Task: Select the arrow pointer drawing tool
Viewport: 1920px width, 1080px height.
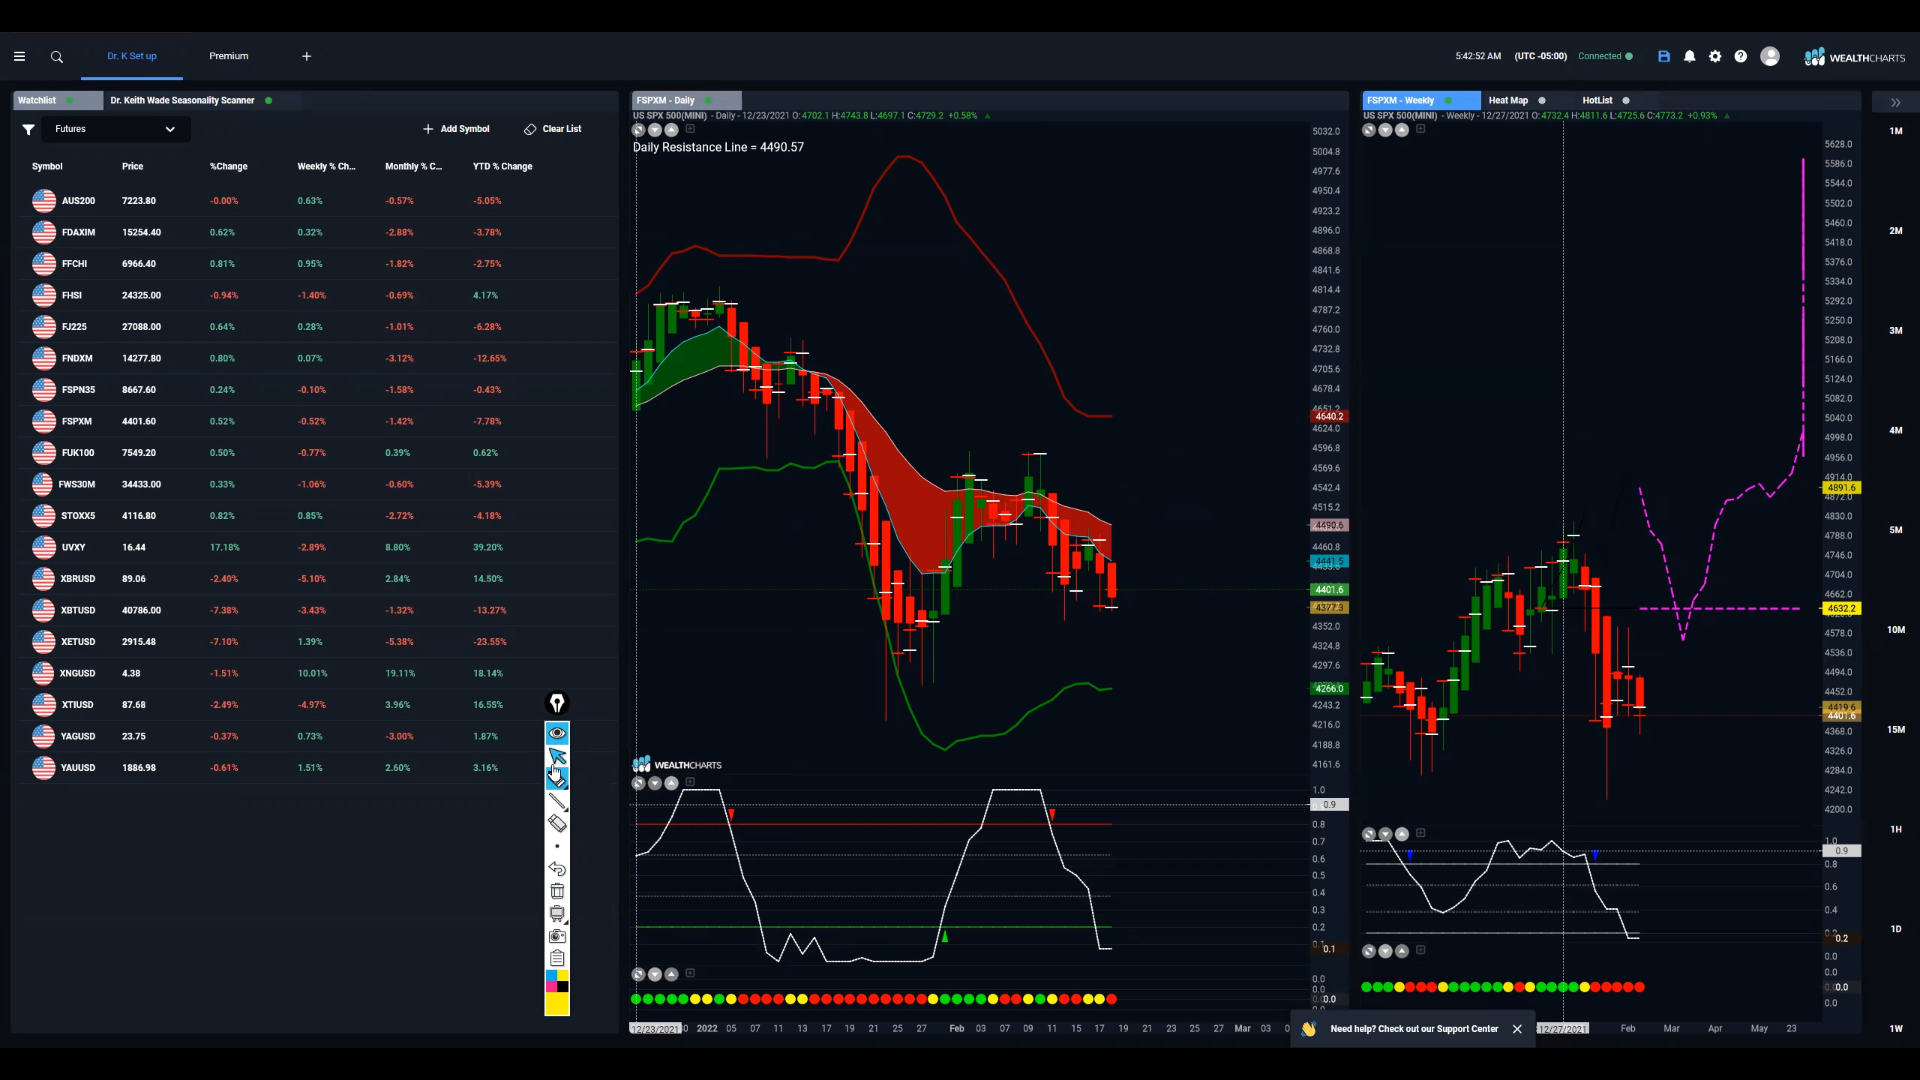Action: point(557,755)
